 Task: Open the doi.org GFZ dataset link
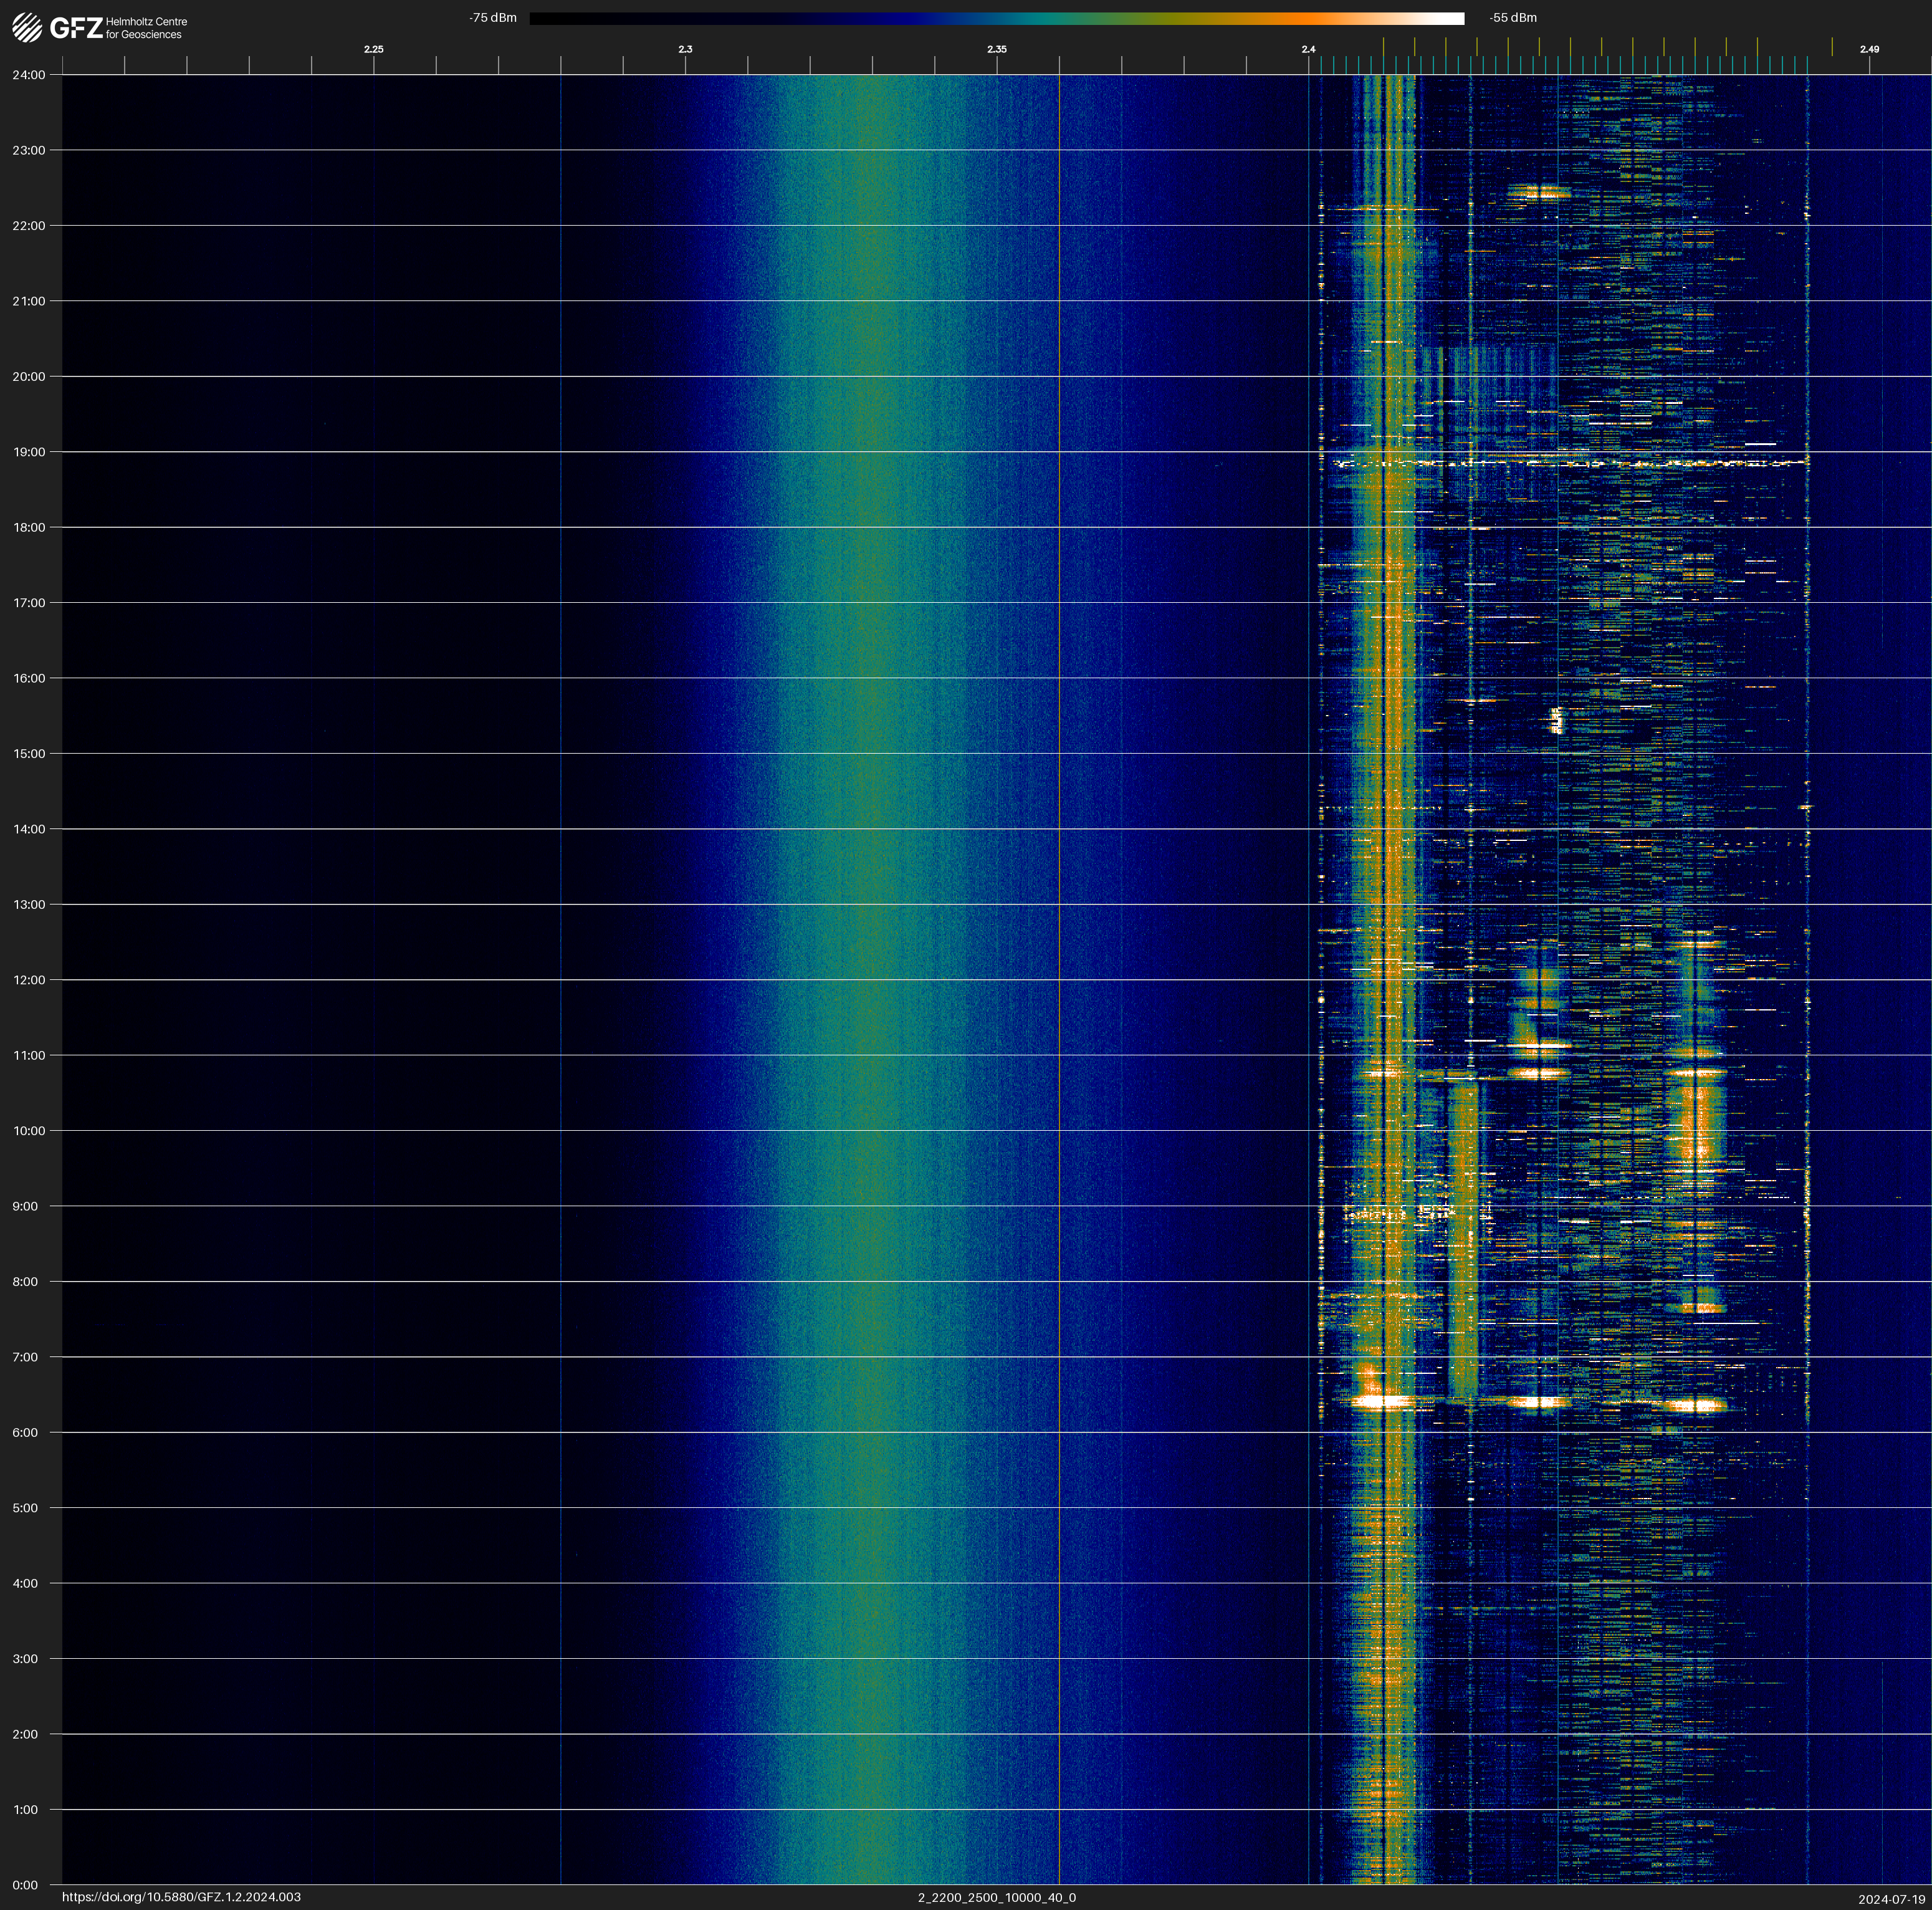click(181, 1897)
